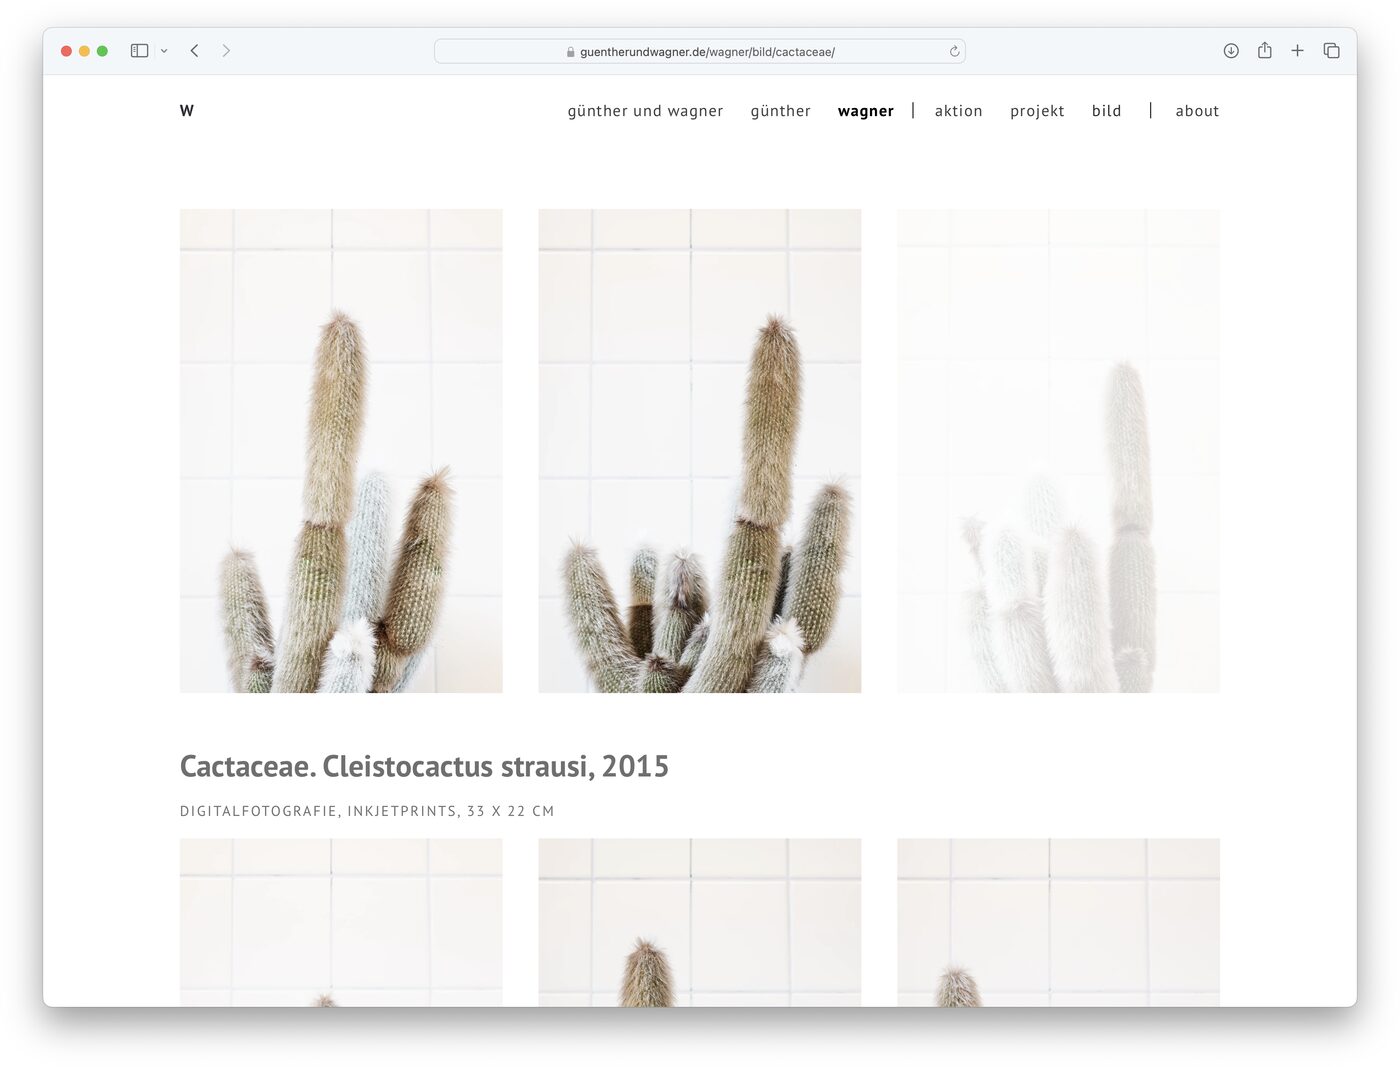Open the first cactus photo with three stems
1400x1067 pixels.
[x=341, y=451]
